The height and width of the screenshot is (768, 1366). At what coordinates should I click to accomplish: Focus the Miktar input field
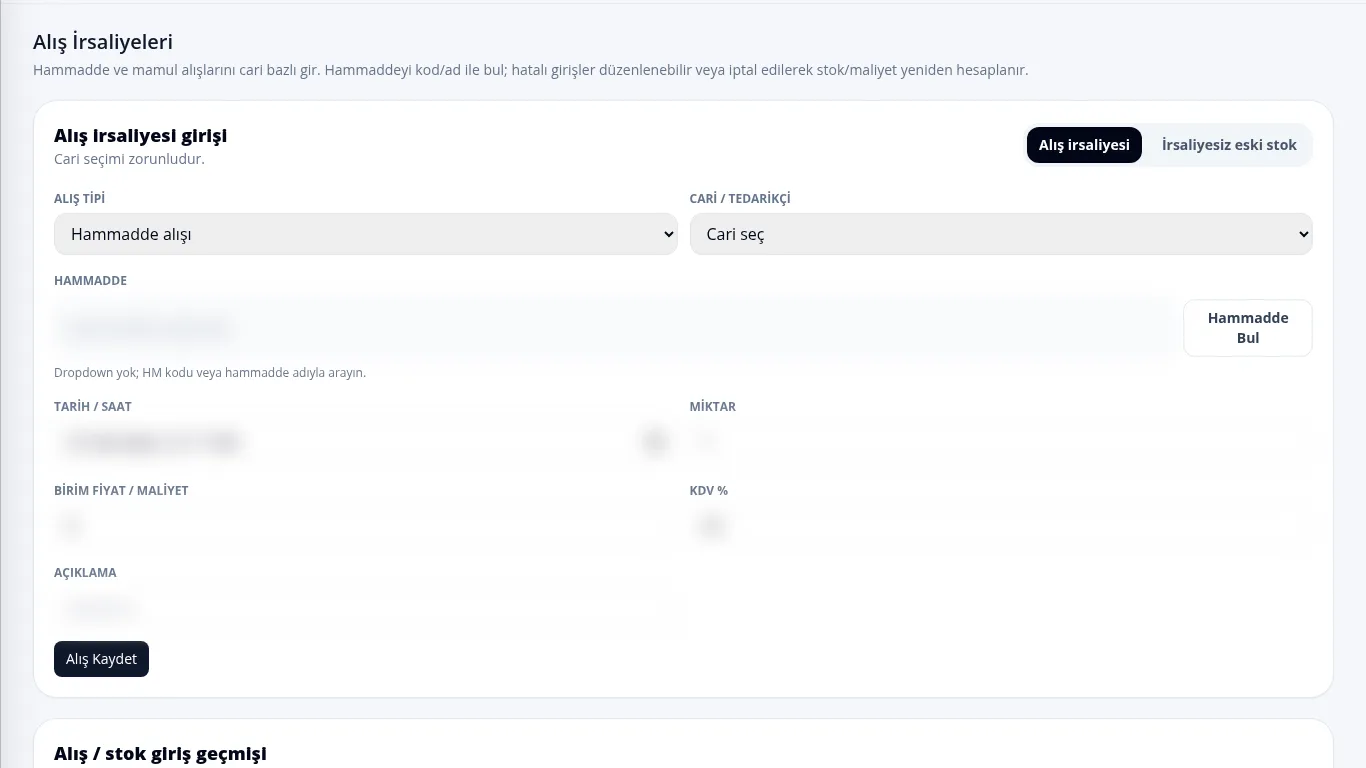tap(1001, 442)
